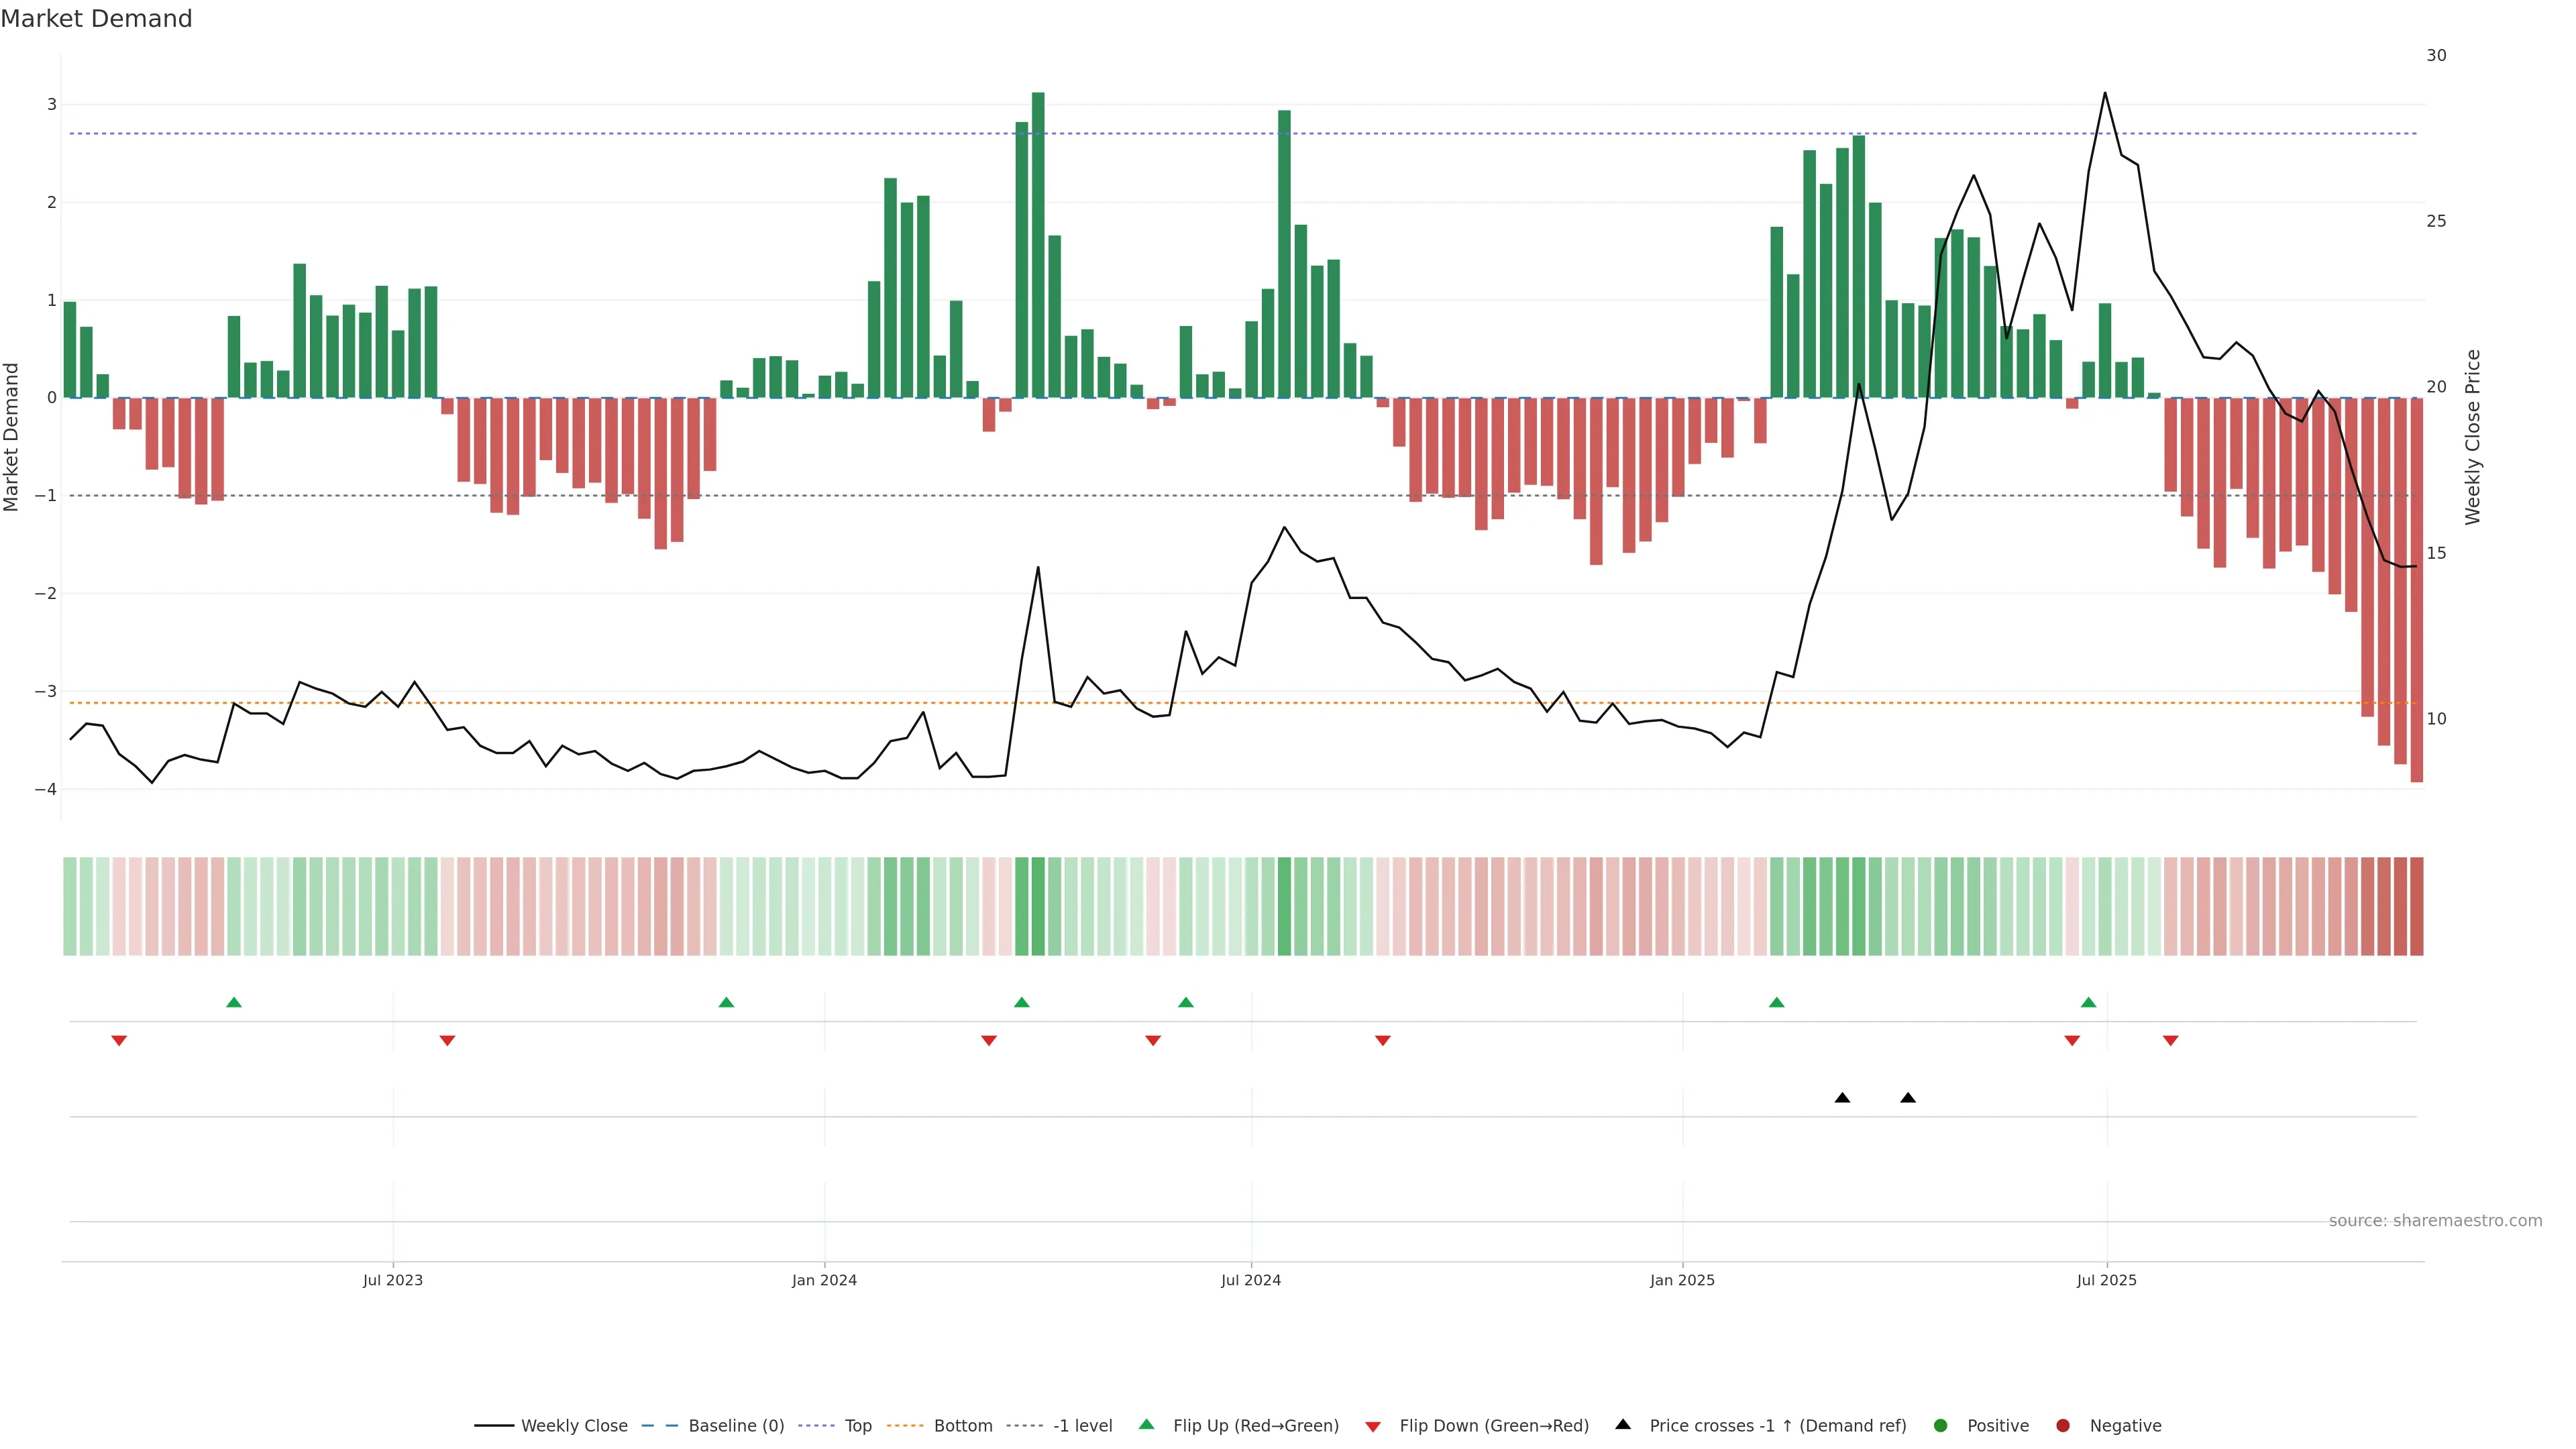Image resolution: width=2576 pixels, height=1449 pixels.
Task: Click the green Positive legend dot
Action: [1941, 1426]
